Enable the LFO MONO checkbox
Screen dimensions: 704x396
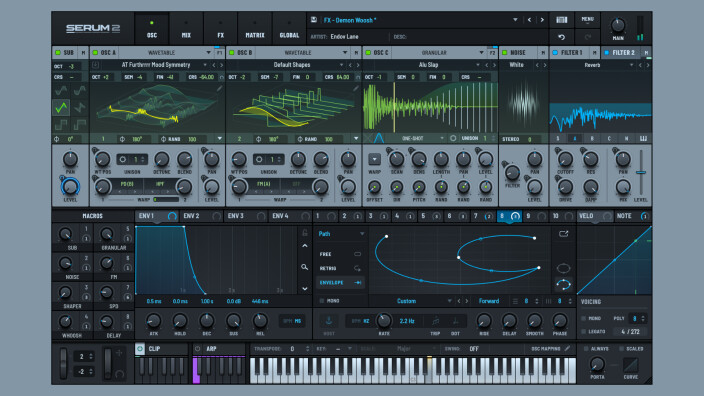pos(321,301)
